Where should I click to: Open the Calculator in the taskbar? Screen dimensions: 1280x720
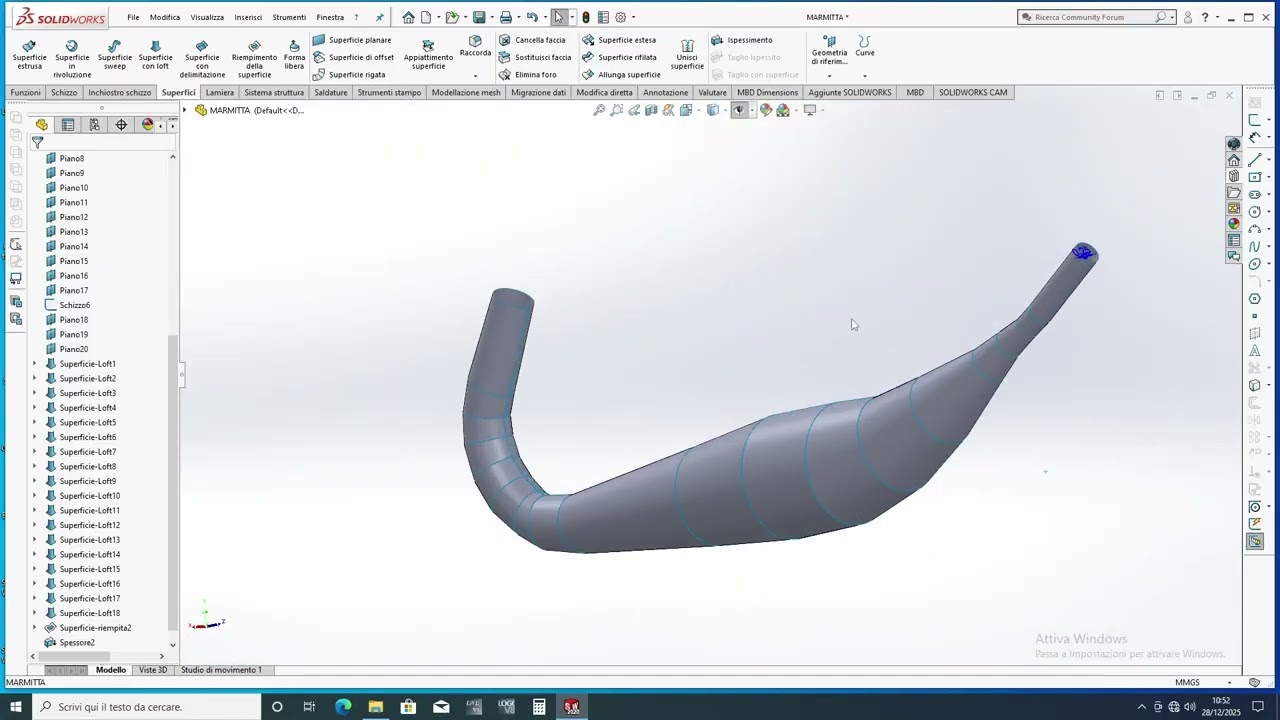tap(539, 707)
